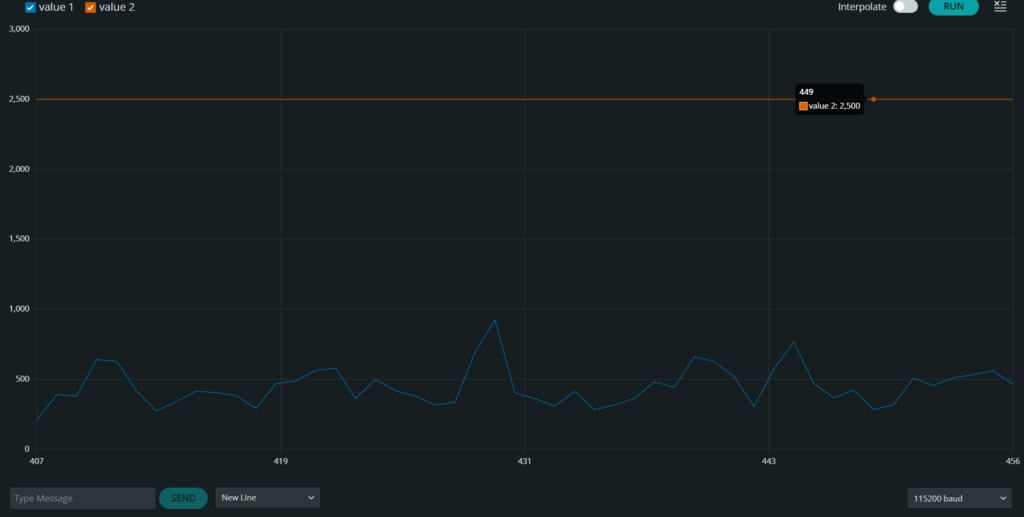Click the RUN button

click(x=953, y=7)
